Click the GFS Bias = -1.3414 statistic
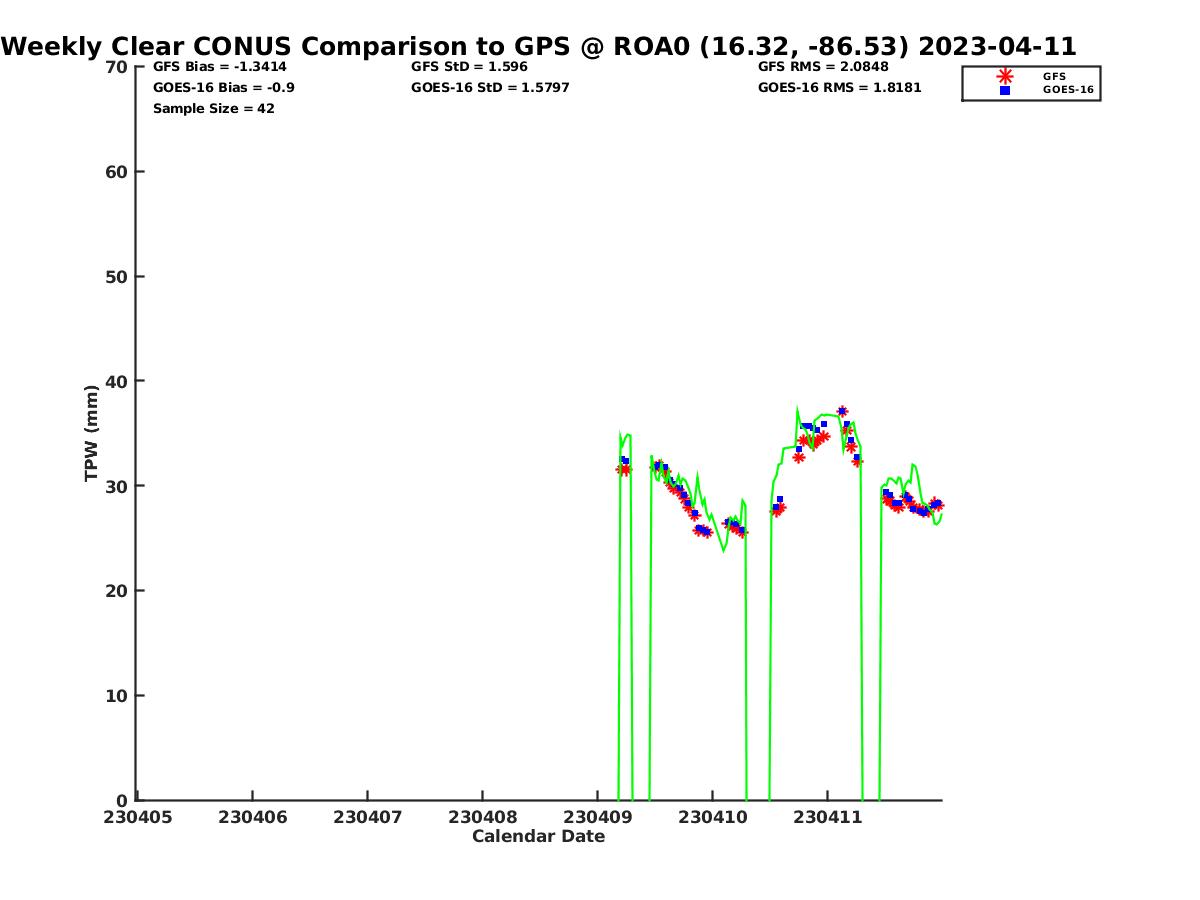This screenshot has width=1200, height=900. click(x=219, y=67)
